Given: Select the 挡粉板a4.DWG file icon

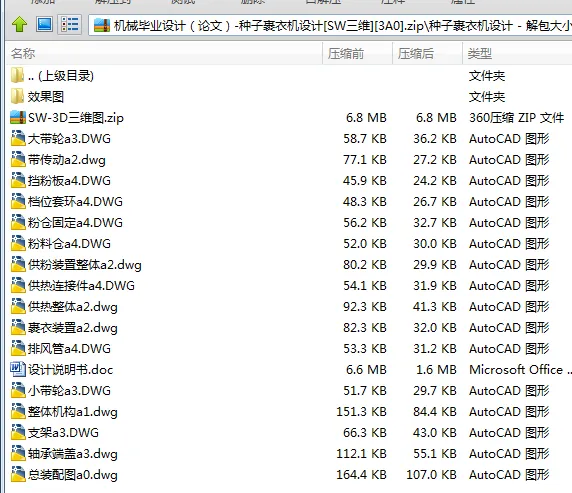Looking at the screenshot, I should [x=18, y=180].
